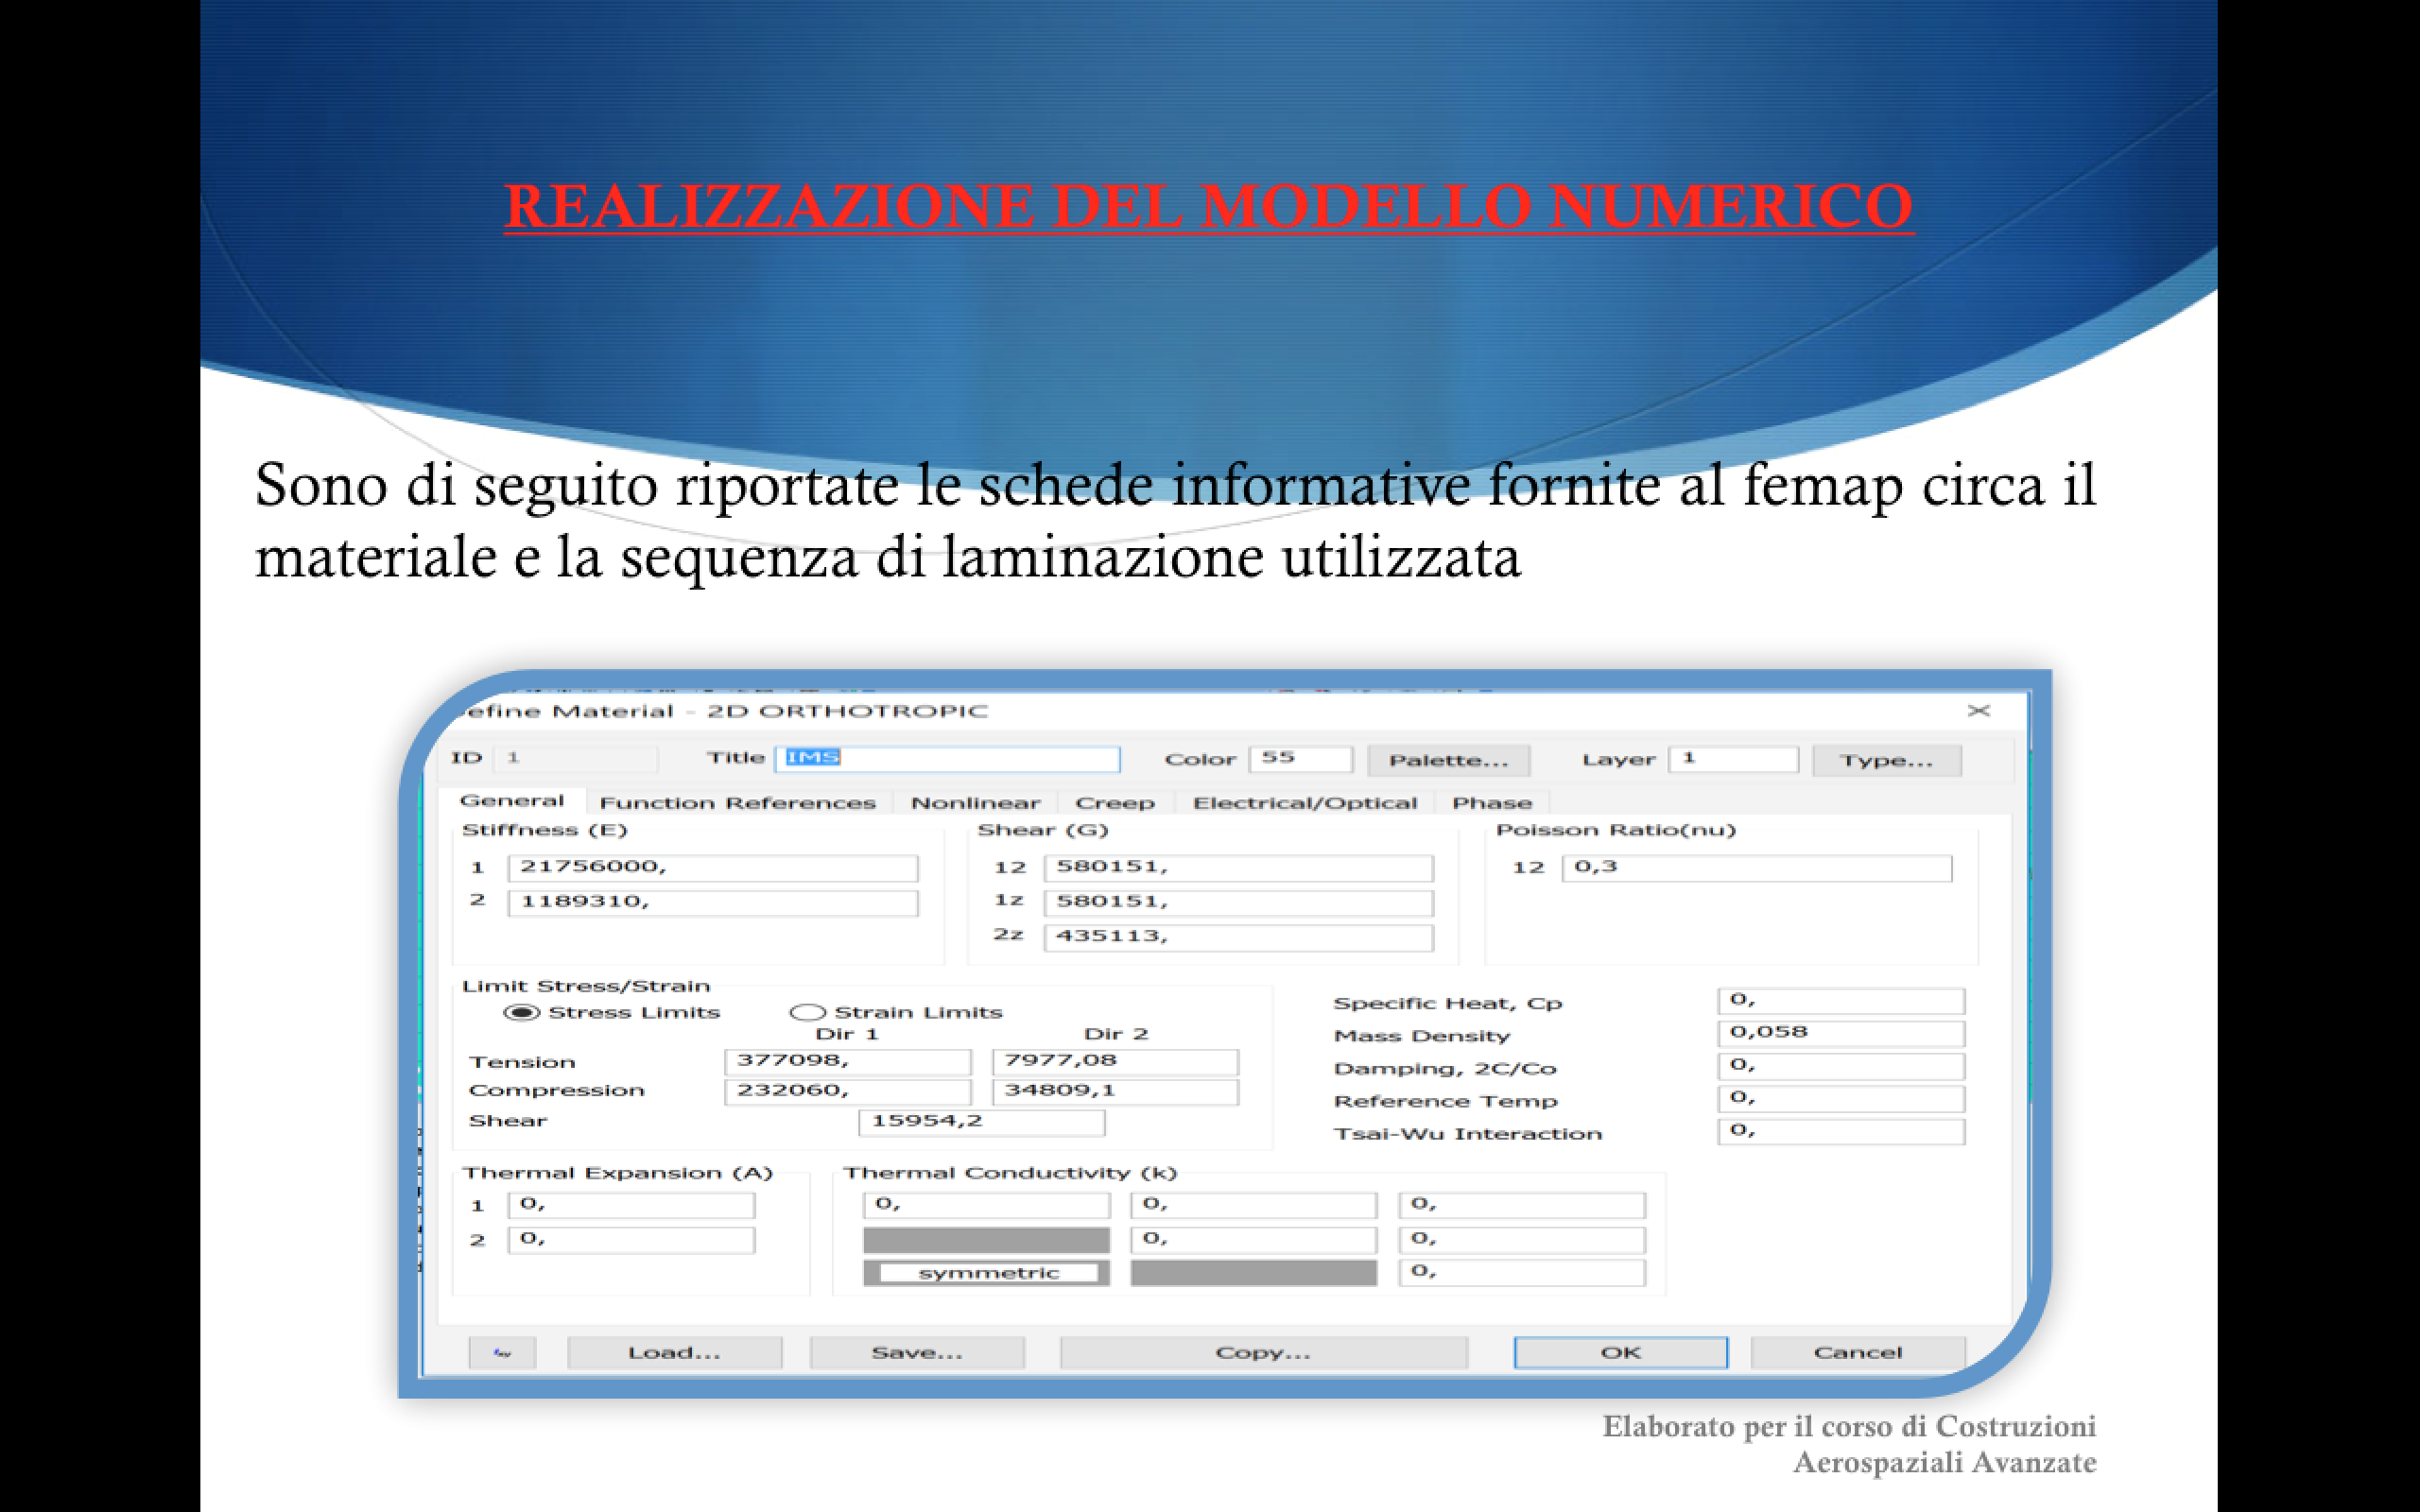Switch to the Electrical/Optical tab
Screen dimensions: 2420x1512
pyautogui.click(x=1304, y=803)
